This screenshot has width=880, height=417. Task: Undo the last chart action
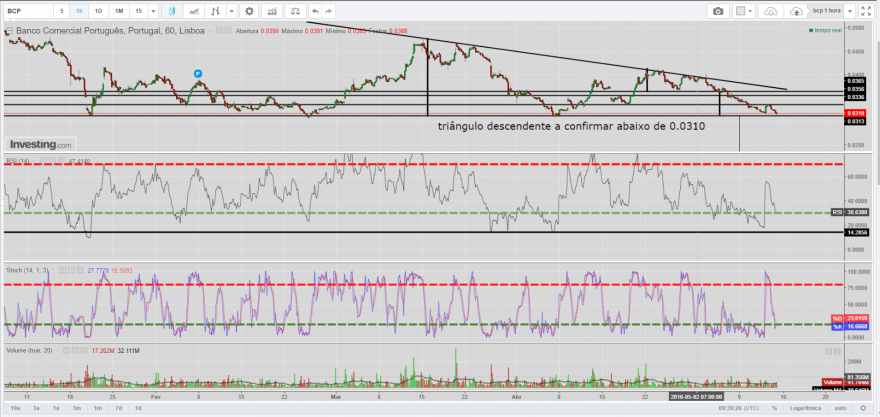click(x=315, y=11)
